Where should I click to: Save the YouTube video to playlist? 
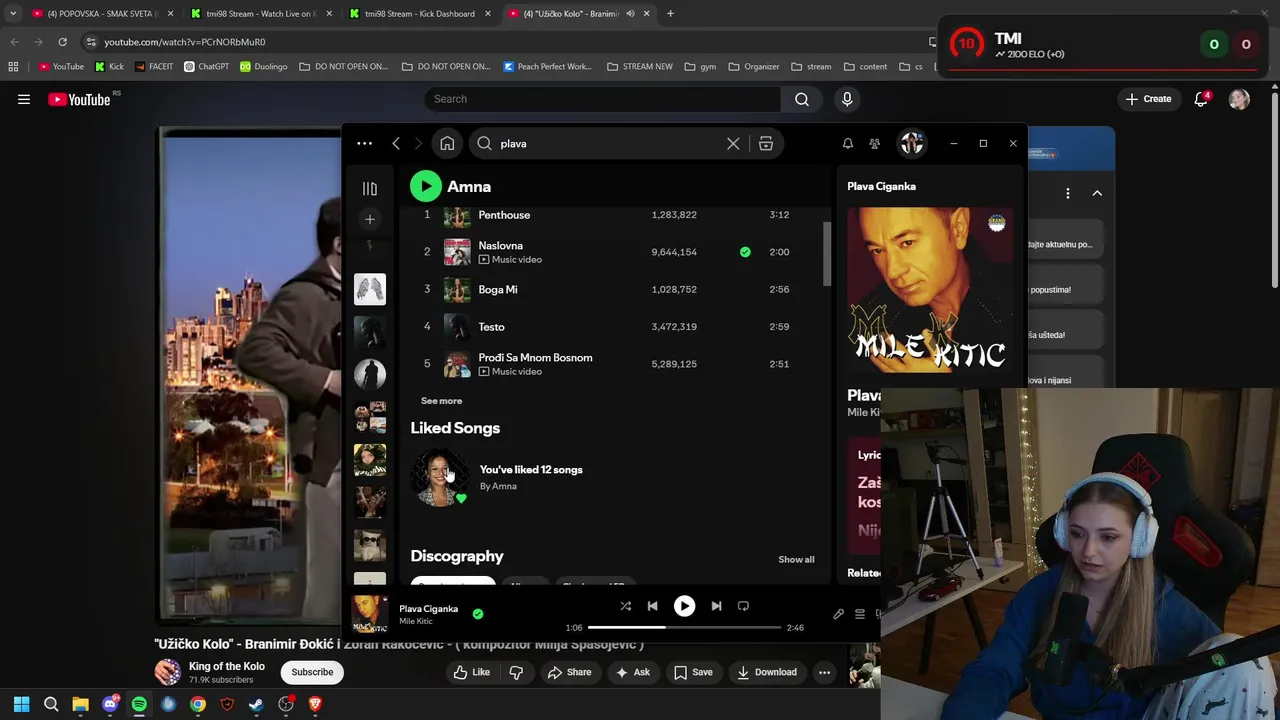(692, 672)
